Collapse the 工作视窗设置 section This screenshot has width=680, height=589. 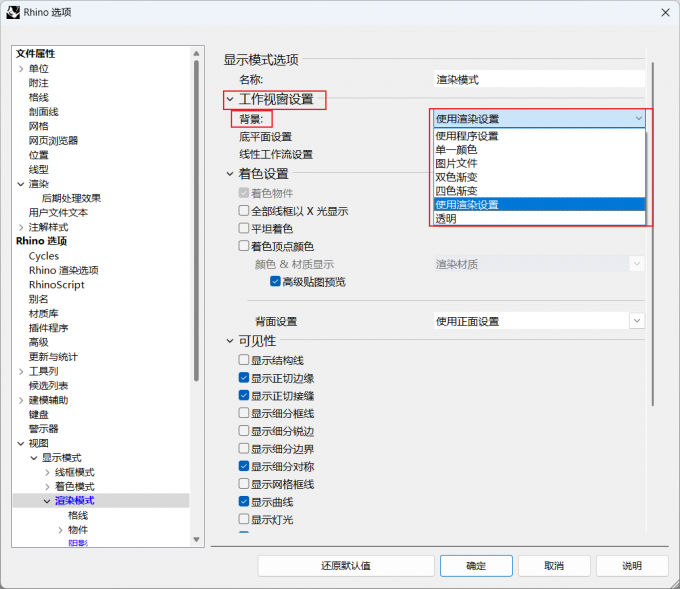coord(230,99)
